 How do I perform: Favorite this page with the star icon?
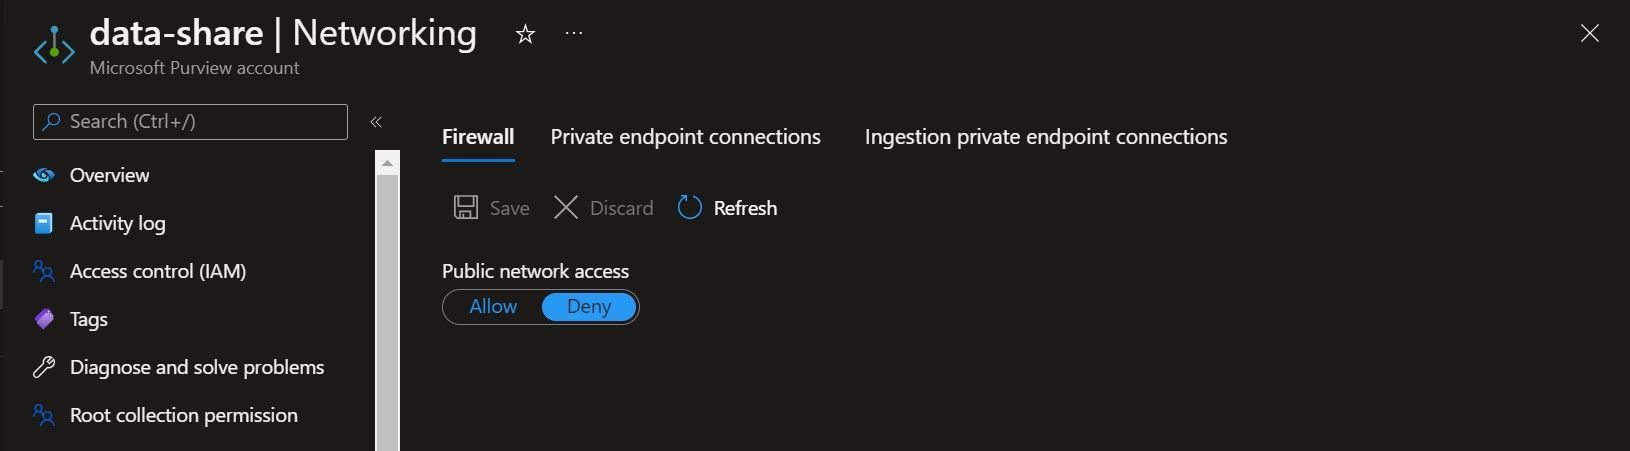(525, 35)
